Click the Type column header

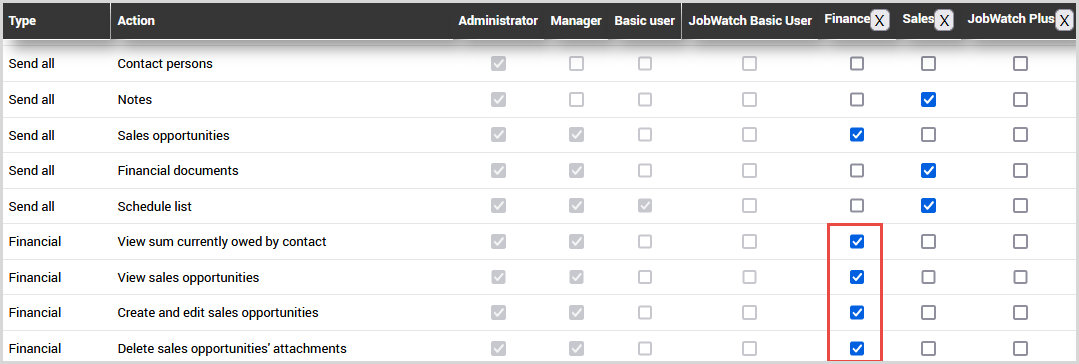click(x=23, y=21)
